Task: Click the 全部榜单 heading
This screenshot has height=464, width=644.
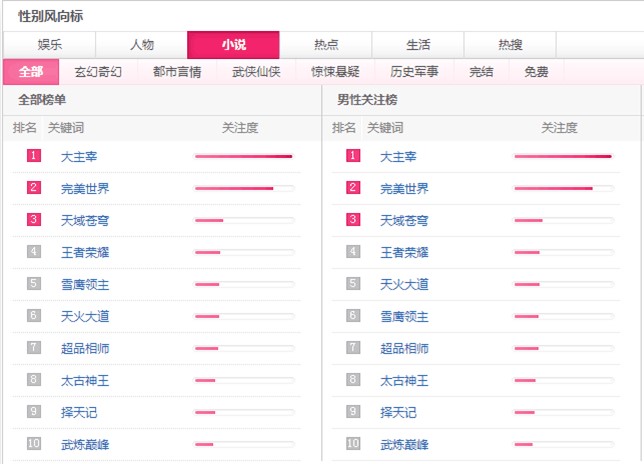Action: click(x=42, y=100)
